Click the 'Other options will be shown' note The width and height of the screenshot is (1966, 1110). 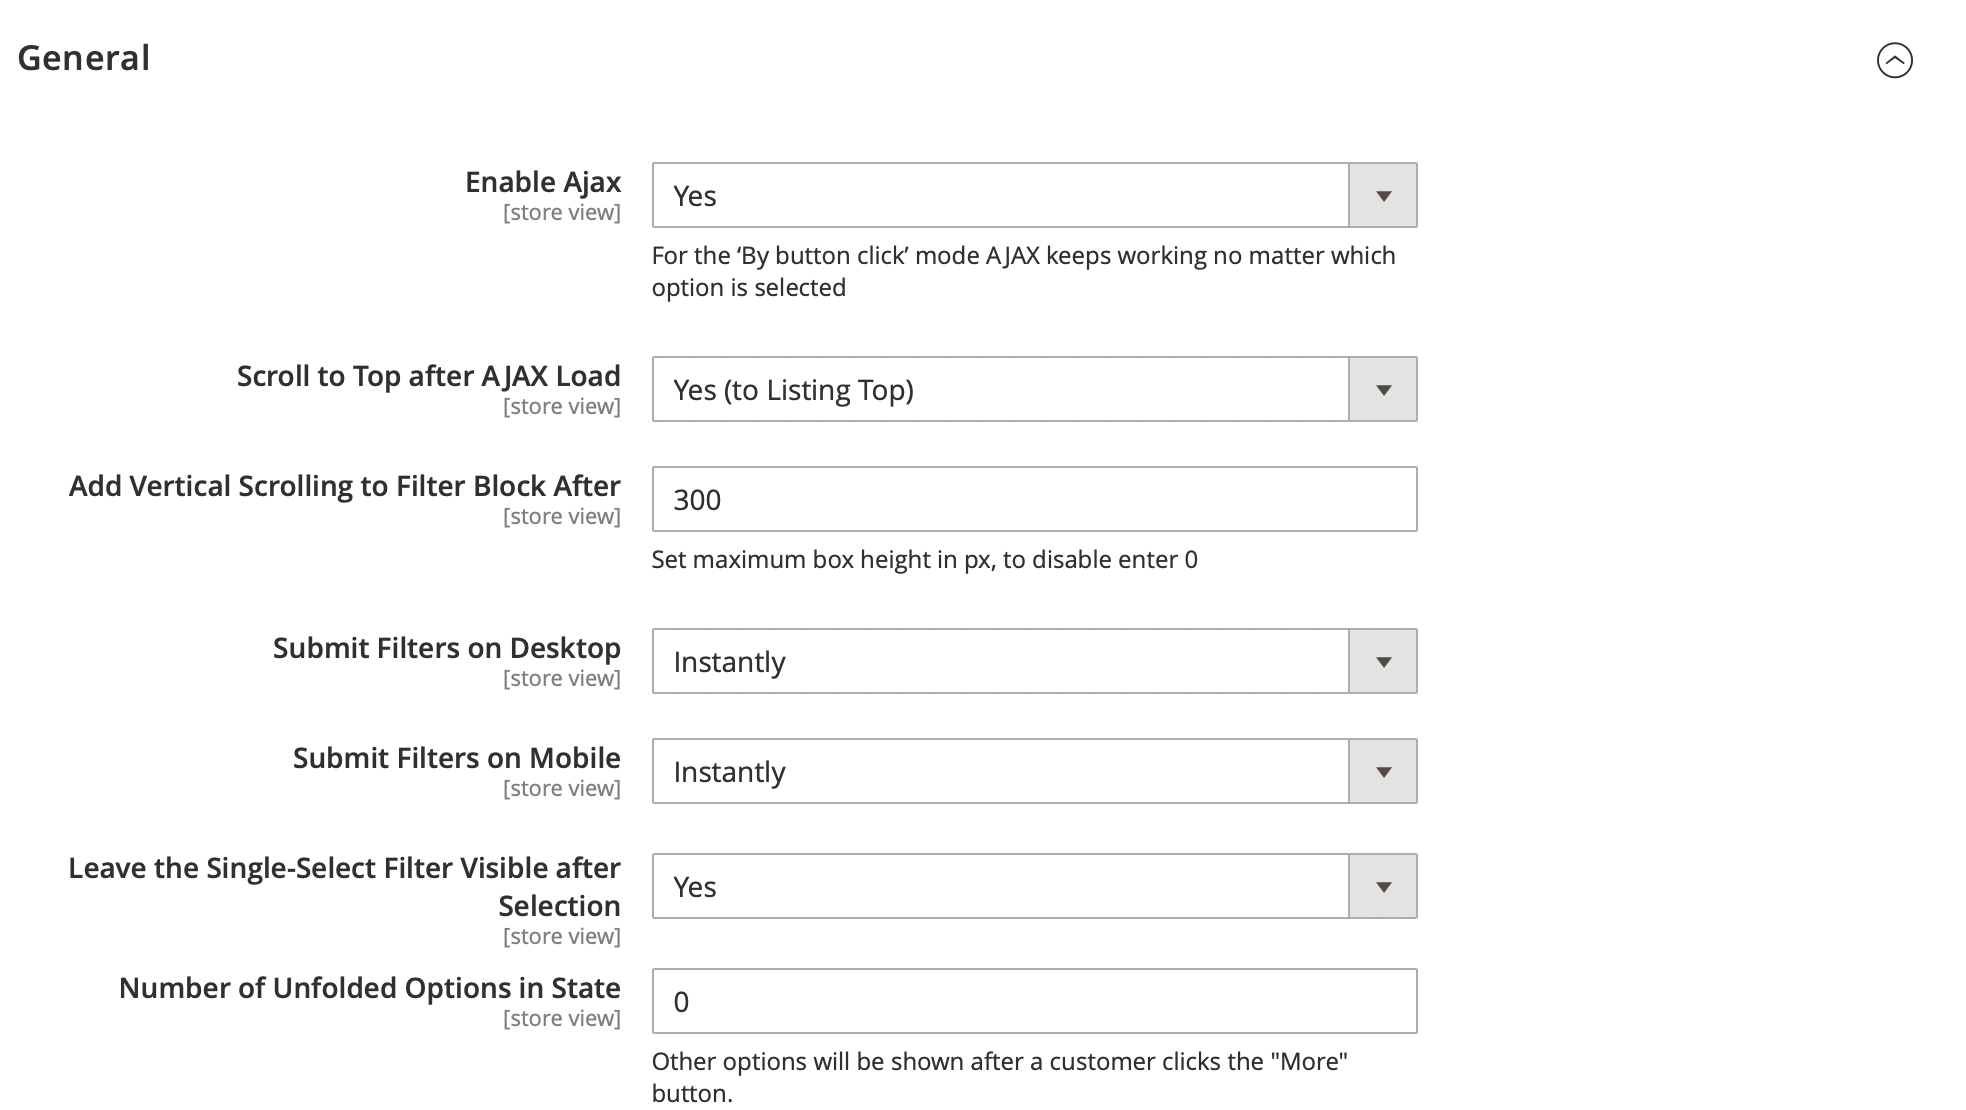click(x=1000, y=1077)
